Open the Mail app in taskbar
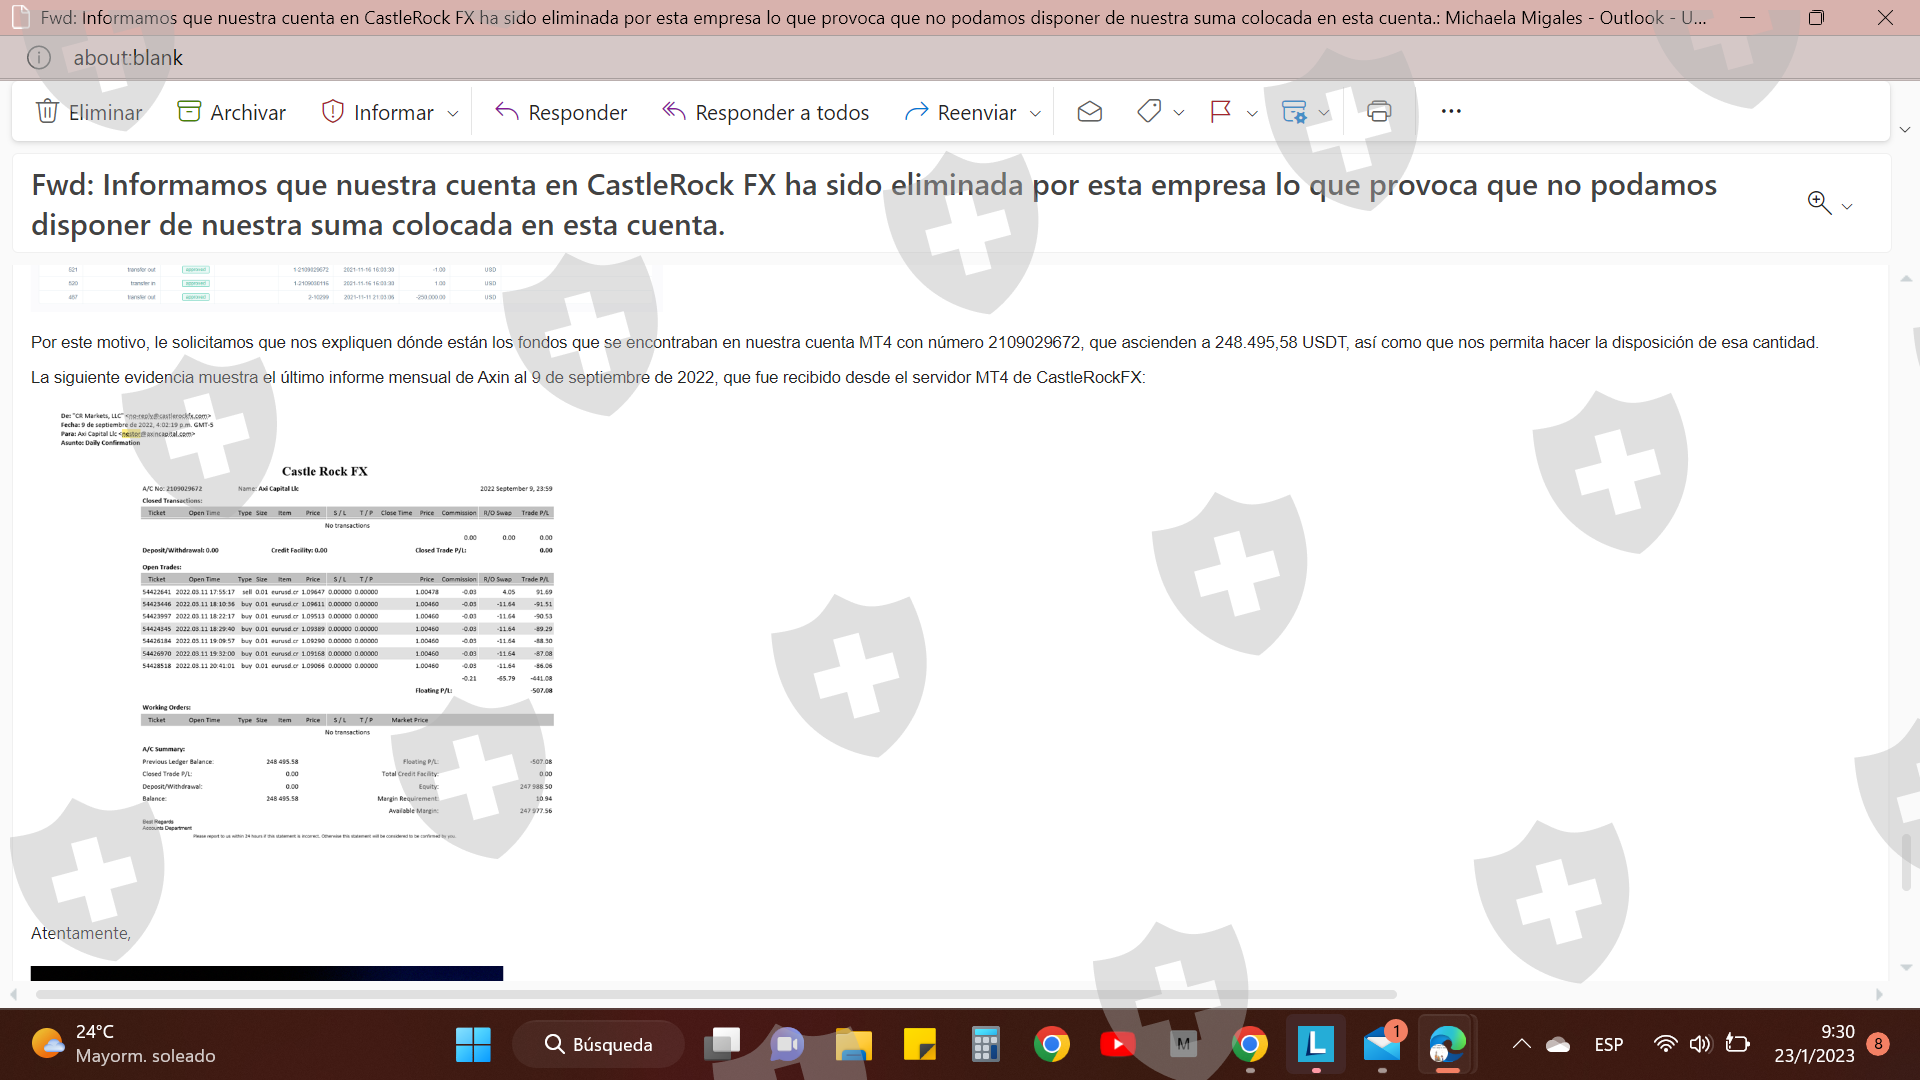Screen dimensions: 1920x1080 click(x=1382, y=1044)
